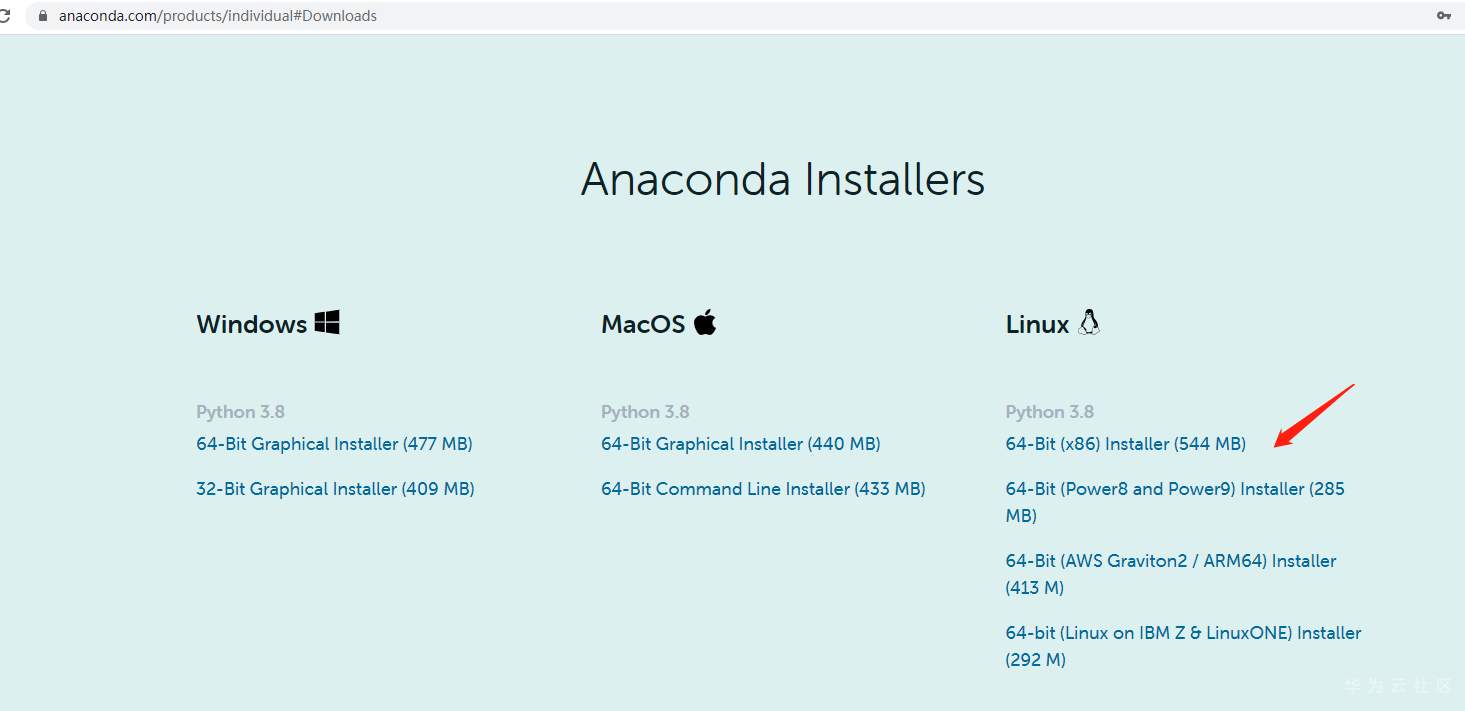Click the MacOS section heading text
The width and height of the screenshot is (1465, 711).
(x=643, y=325)
